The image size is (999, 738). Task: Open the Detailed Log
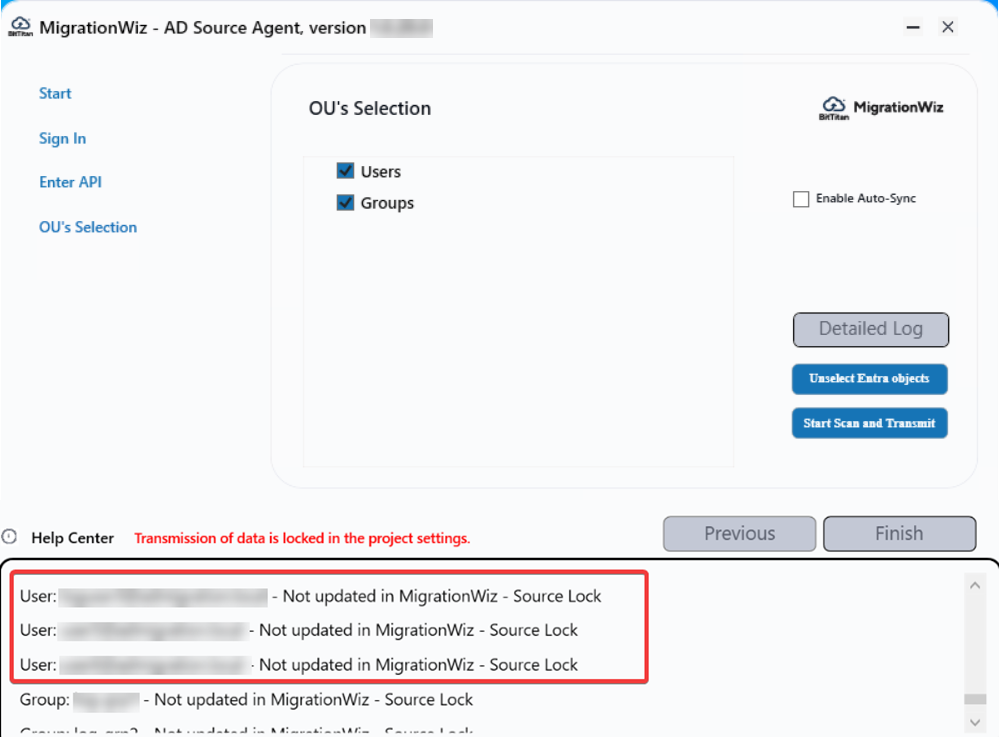(870, 329)
